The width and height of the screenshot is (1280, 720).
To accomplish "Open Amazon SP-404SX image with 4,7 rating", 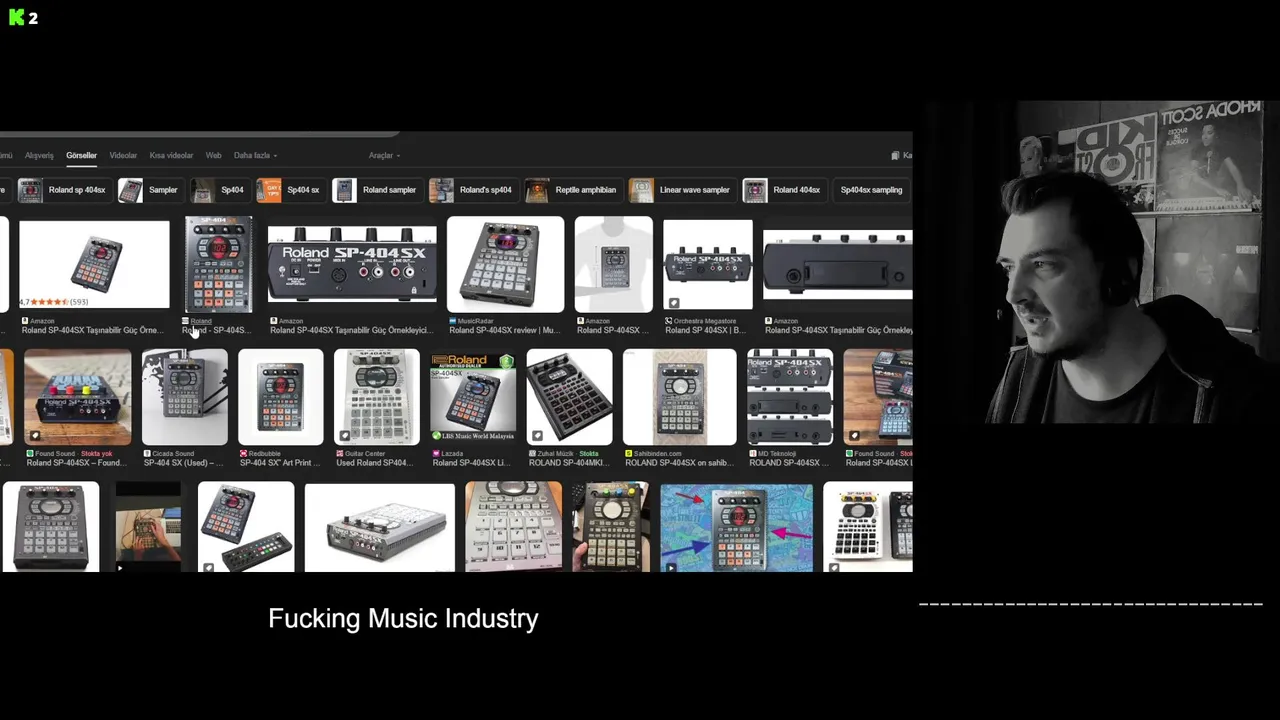I will (94, 264).
